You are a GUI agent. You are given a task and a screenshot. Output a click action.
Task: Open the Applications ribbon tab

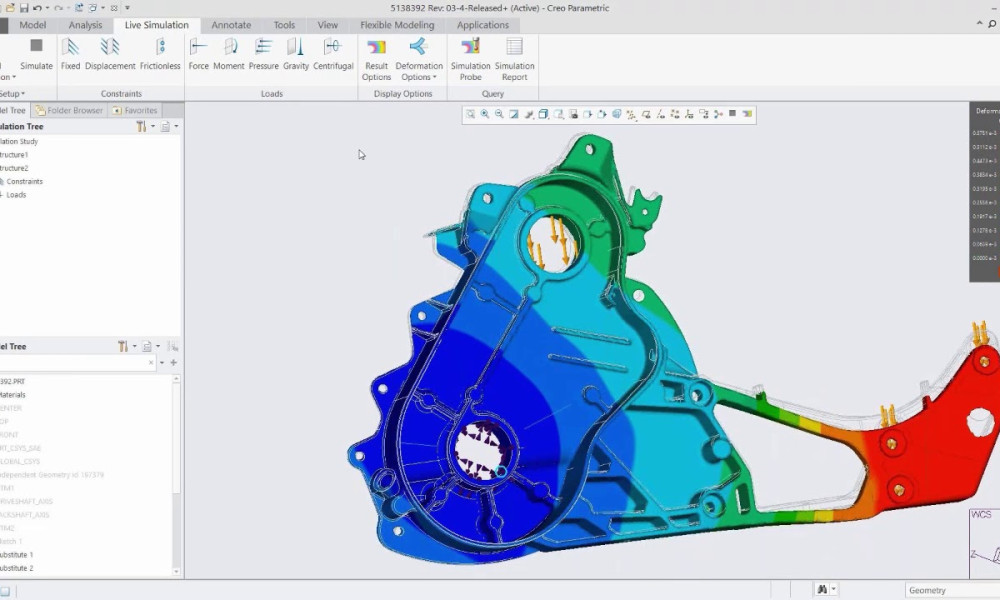tap(483, 25)
